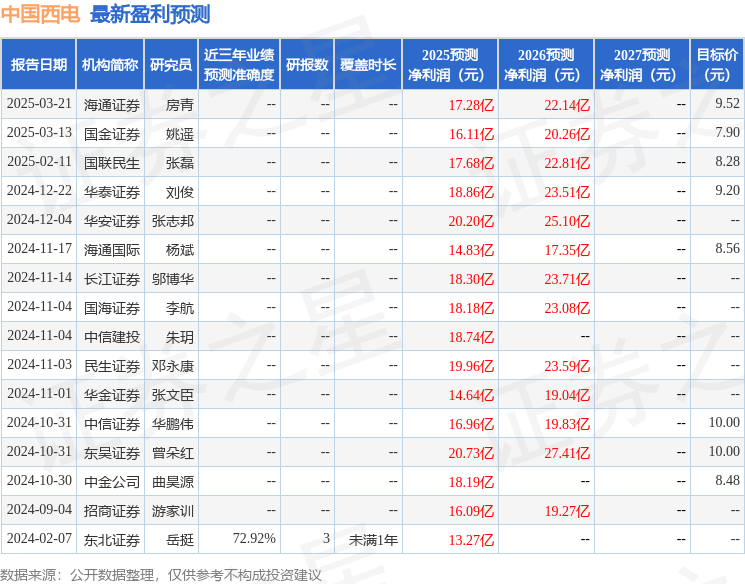Select the 华金证券 institution cell
Screen dimensions: 745x584
pos(112,395)
